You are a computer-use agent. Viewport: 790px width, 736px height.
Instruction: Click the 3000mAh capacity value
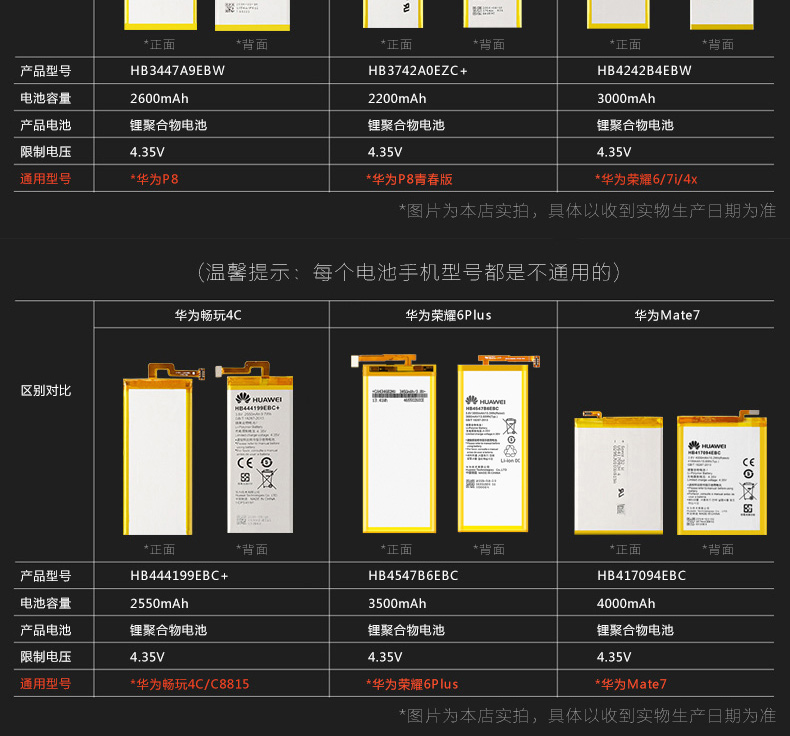pyautogui.click(x=626, y=98)
